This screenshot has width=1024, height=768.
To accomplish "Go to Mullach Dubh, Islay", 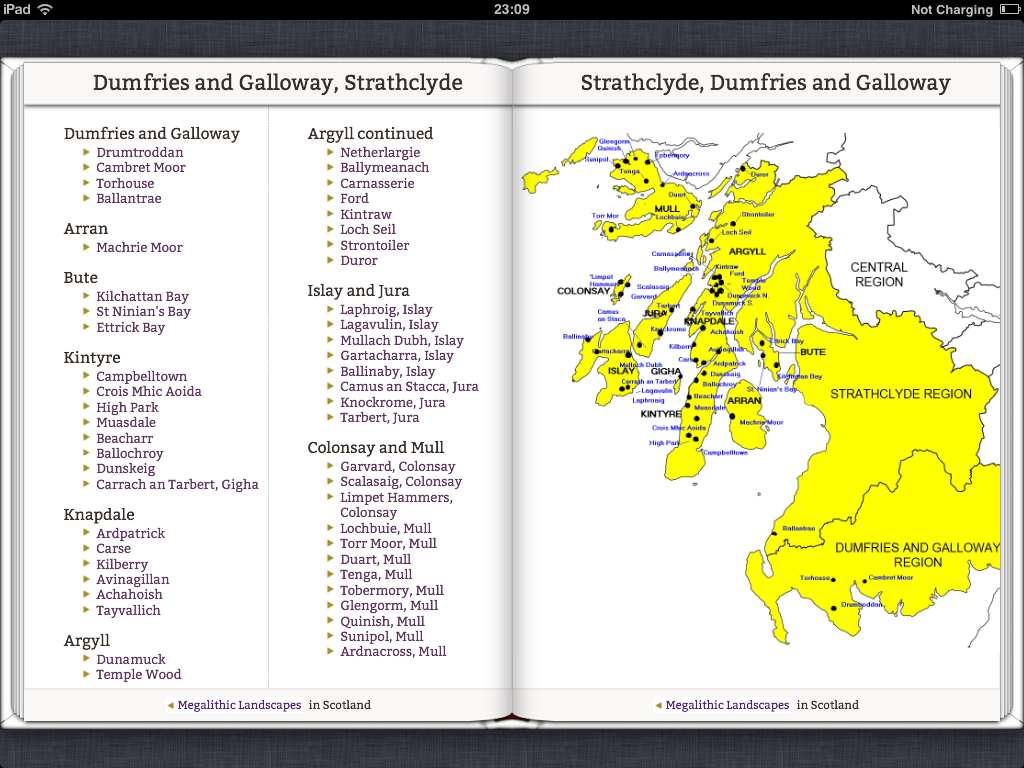I will [402, 340].
